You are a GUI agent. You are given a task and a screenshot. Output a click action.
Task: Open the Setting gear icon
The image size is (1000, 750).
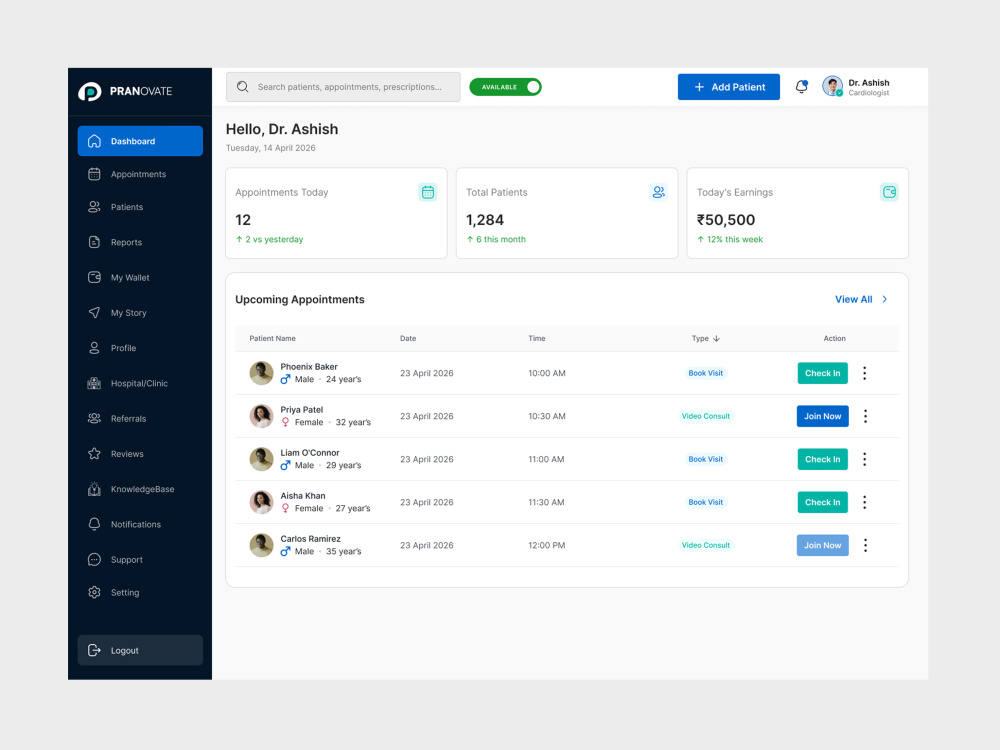pyautogui.click(x=94, y=592)
